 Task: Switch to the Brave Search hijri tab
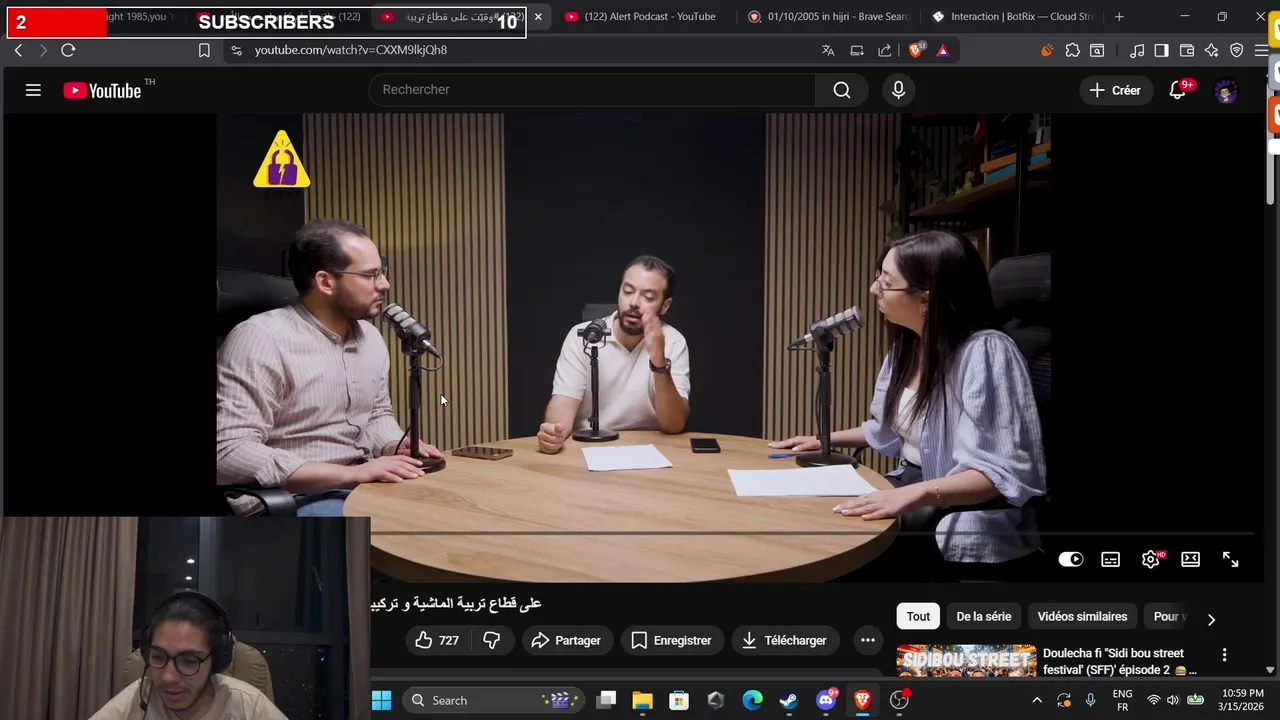pos(830,16)
